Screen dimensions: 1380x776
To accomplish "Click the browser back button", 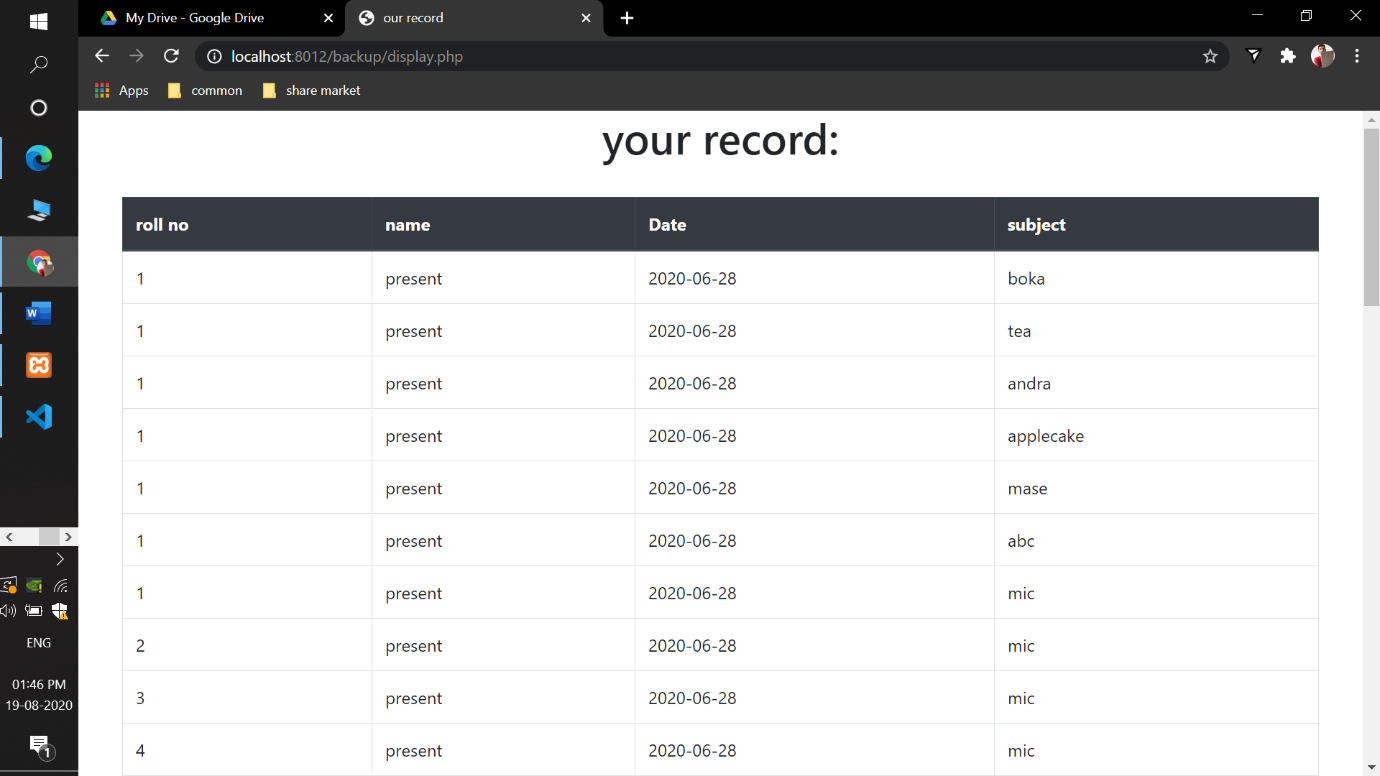I will pyautogui.click(x=101, y=56).
